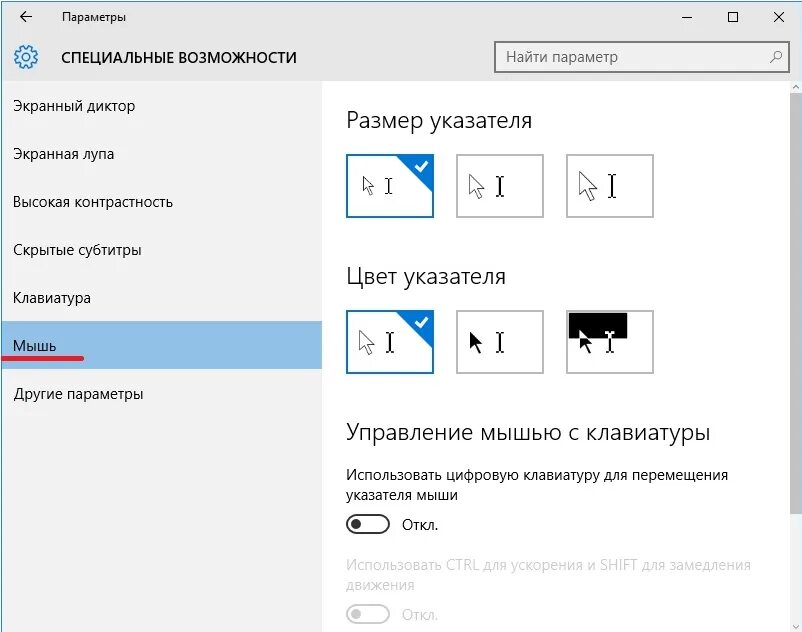
Task: Click scrollbar down arrow
Action: coord(795,626)
